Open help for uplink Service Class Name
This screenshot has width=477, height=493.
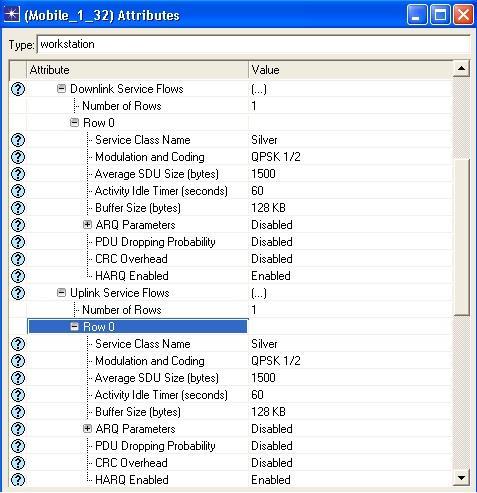click(18, 344)
